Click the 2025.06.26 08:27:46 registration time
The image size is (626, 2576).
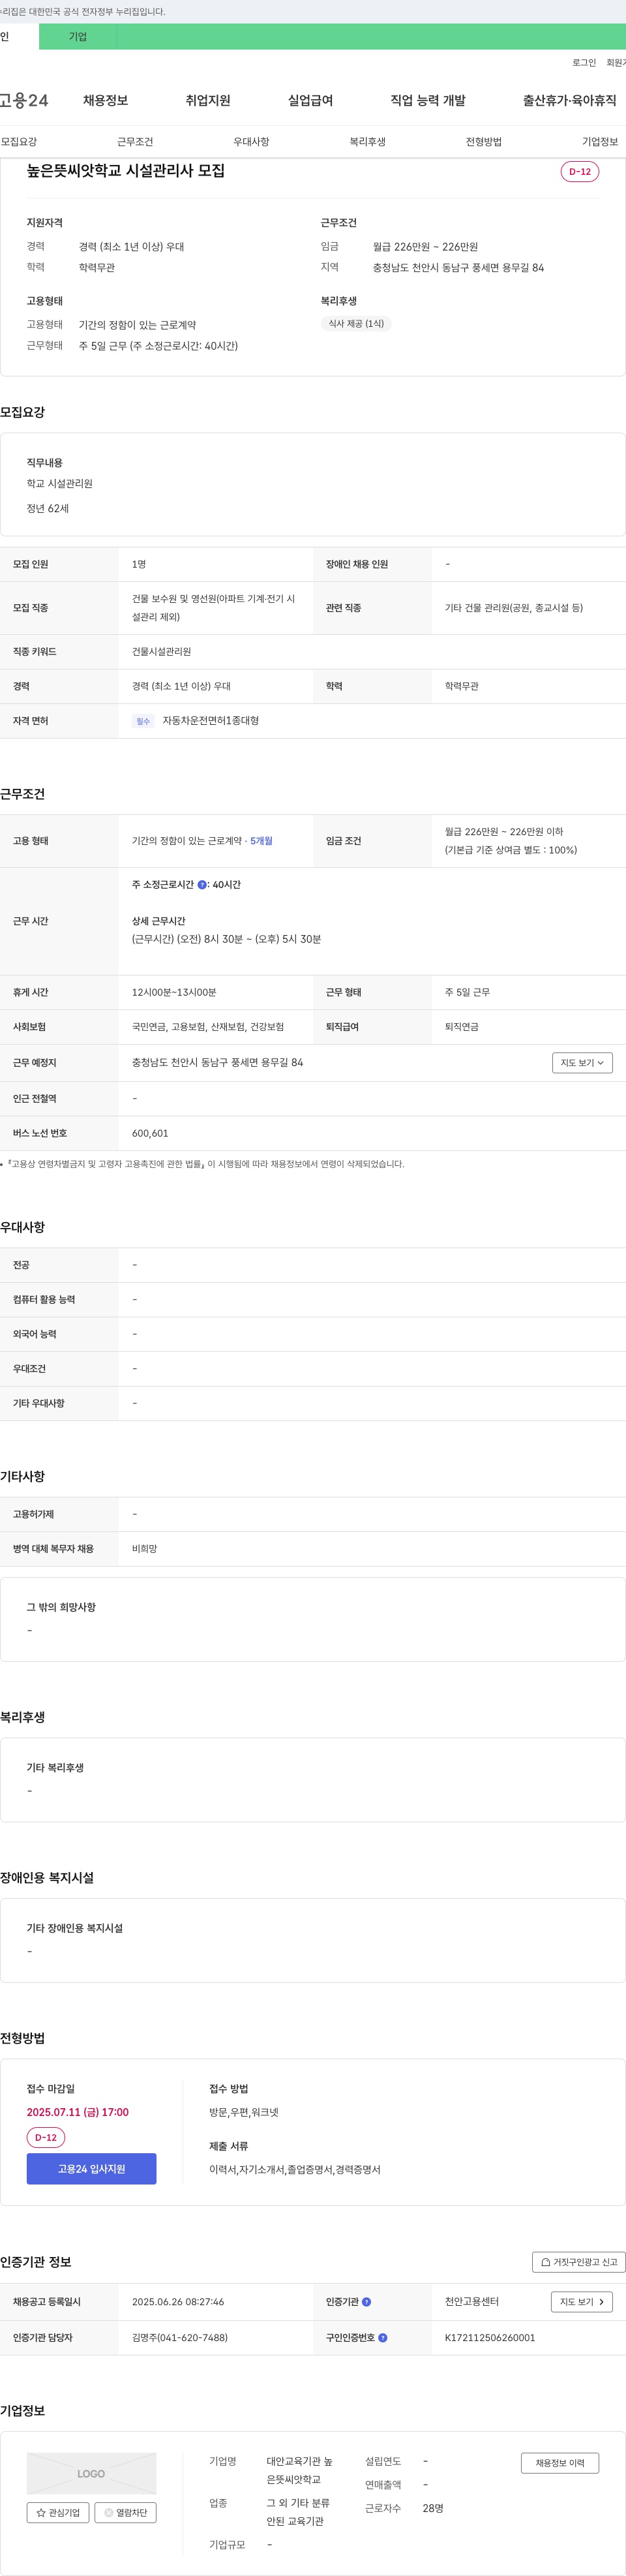coord(178,2302)
